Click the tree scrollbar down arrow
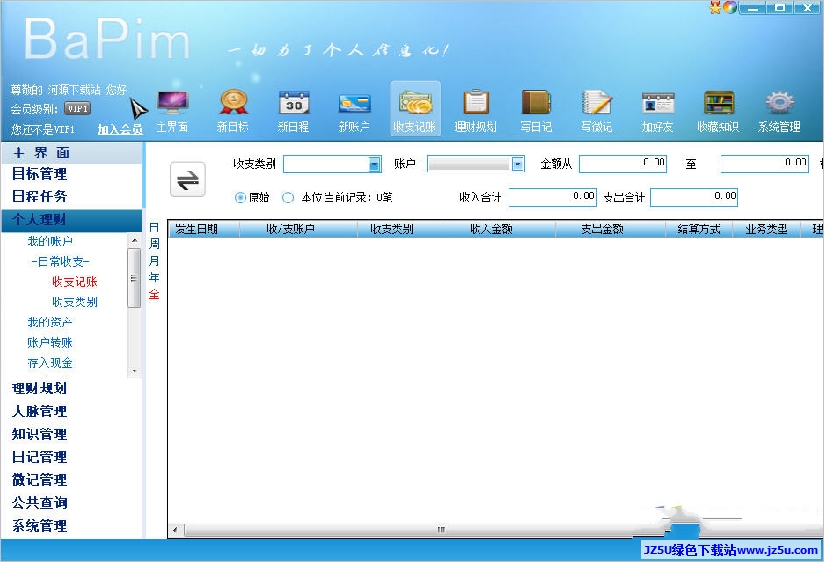This screenshot has height=562, width=824. (135, 371)
